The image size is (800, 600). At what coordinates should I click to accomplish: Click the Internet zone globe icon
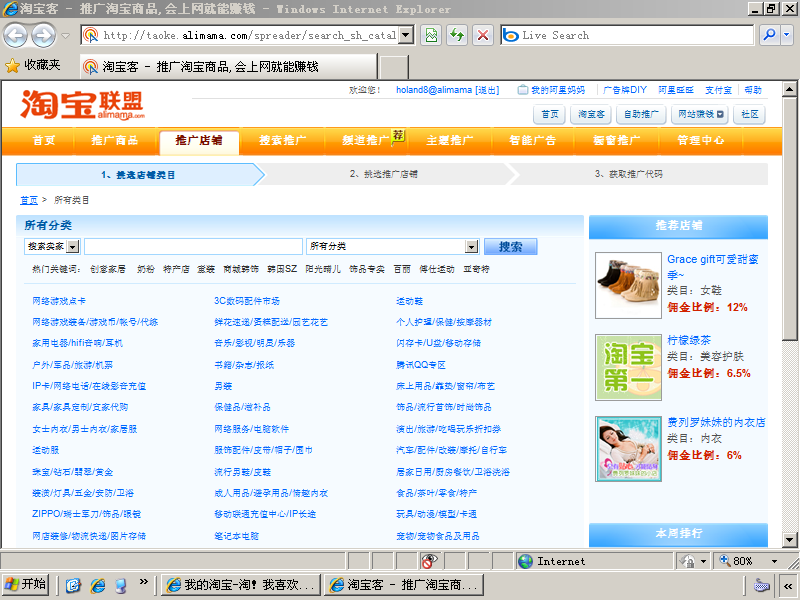525,561
